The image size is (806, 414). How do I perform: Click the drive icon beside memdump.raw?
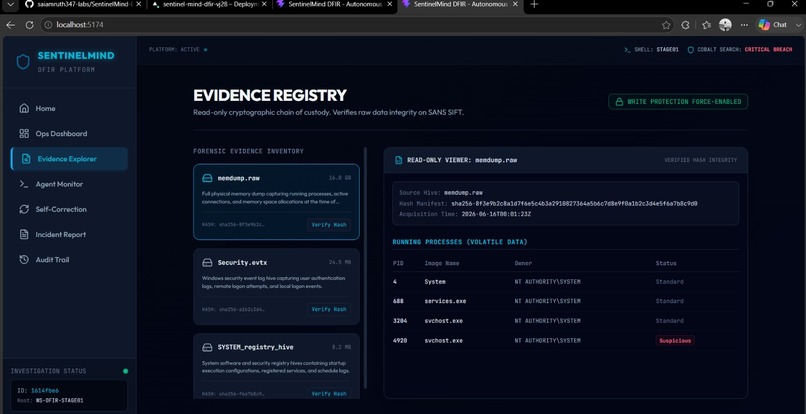[207, 178]
